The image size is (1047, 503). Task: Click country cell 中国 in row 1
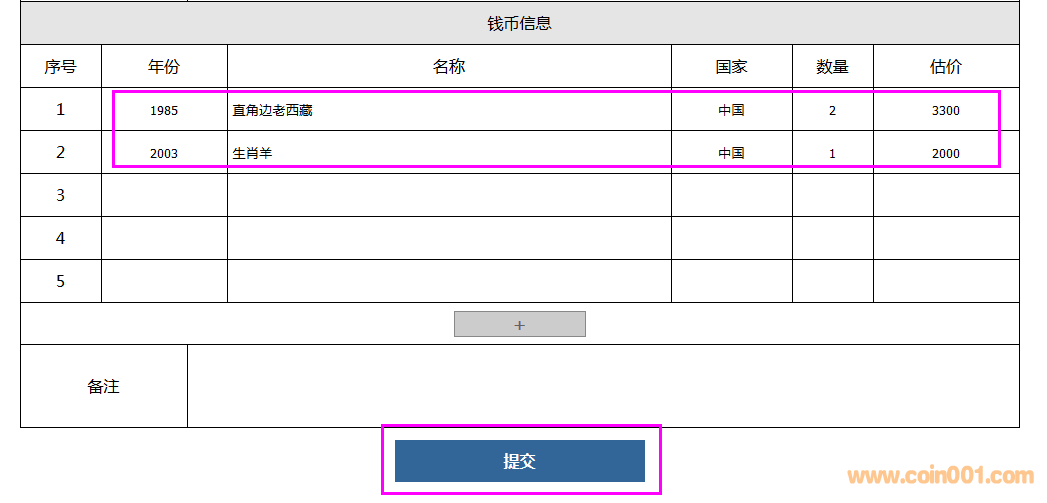point(731,110)
